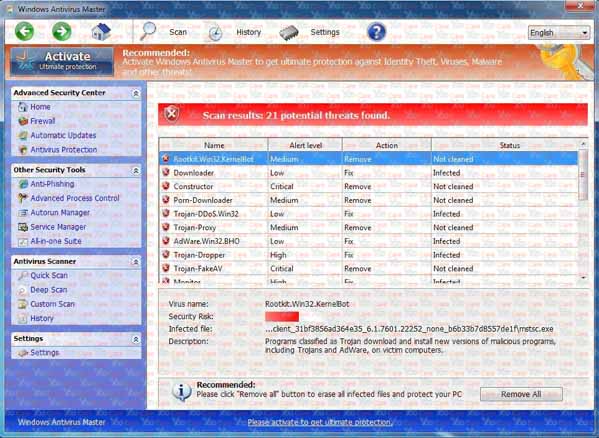Click the Critical alert level for Constructor
The height and width of the screenshot is (438, 599).
point(282,186)
